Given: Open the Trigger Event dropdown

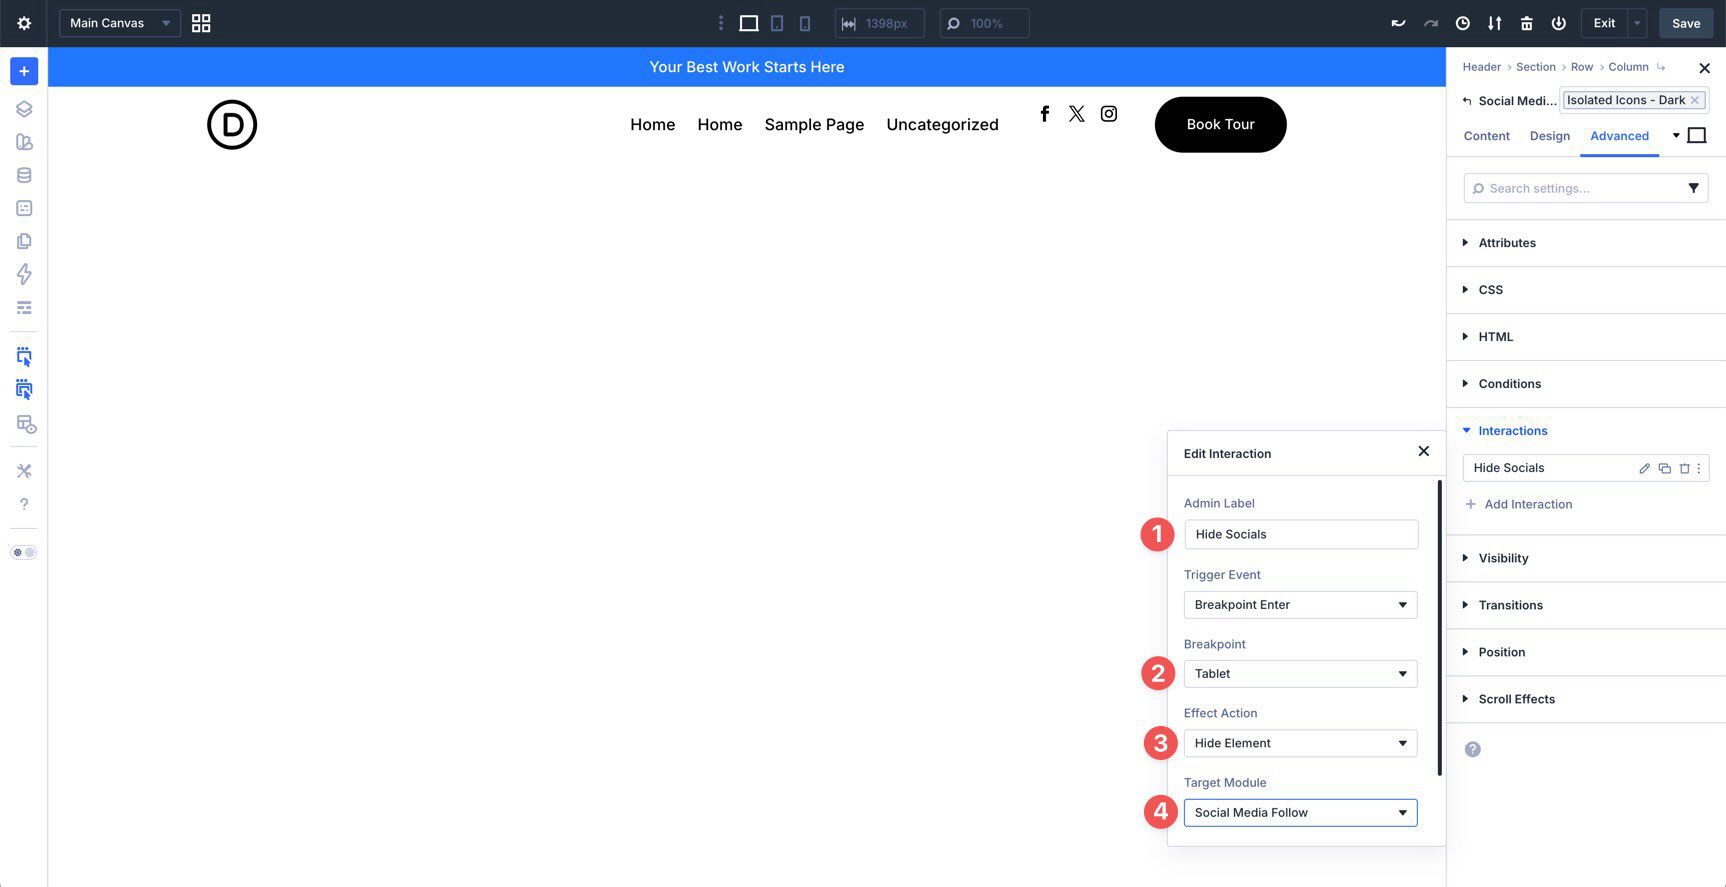Looking at the screenshot, I should 1300,605.
